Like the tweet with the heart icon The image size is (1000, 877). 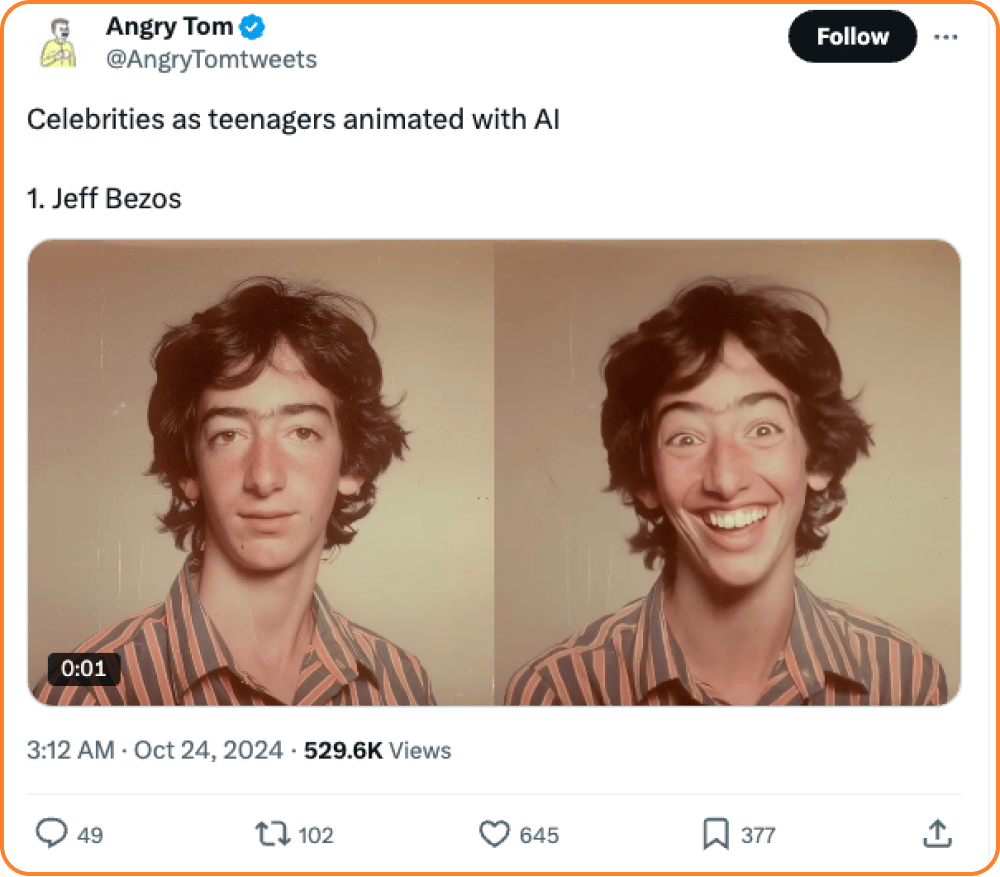click(x=494, y=834)
